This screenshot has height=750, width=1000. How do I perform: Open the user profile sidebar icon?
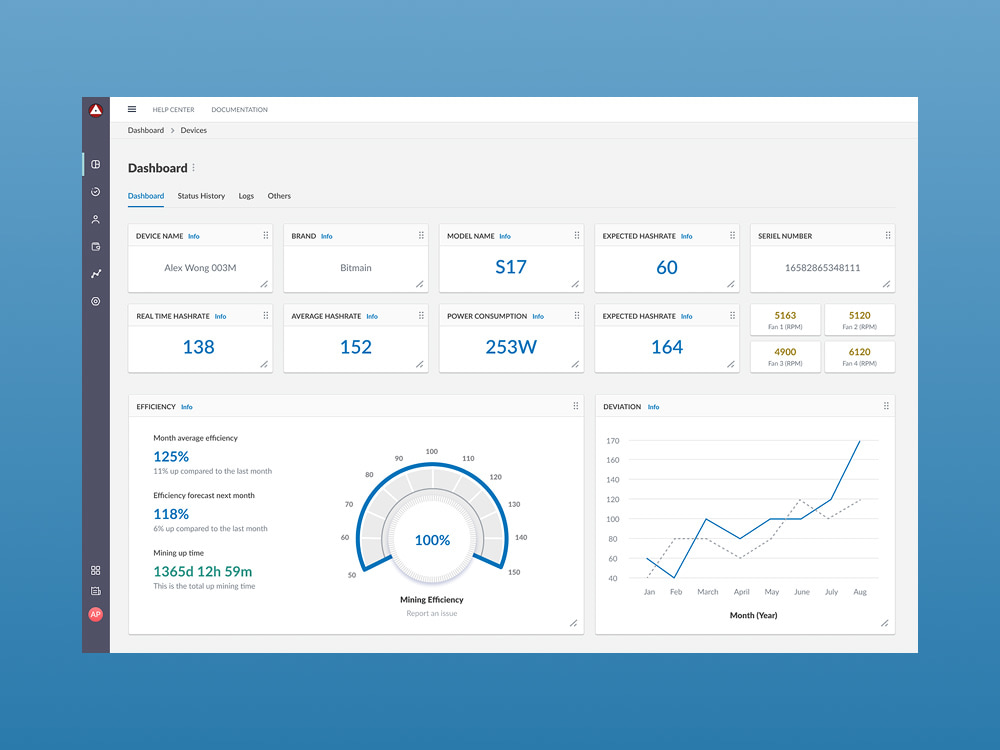(96, 219)
